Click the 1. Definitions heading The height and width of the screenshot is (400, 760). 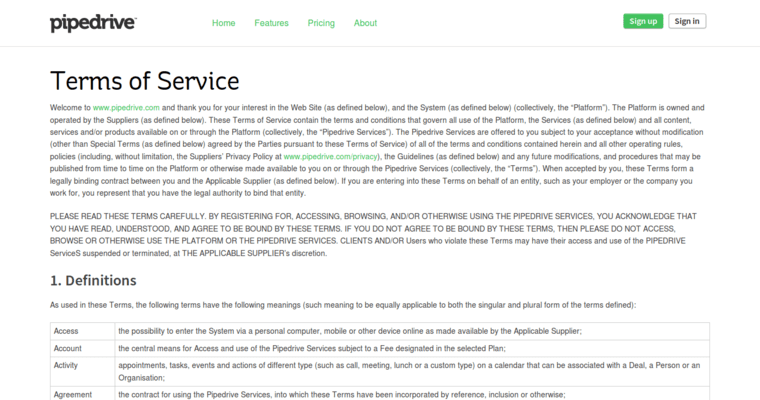click(93, 280)
